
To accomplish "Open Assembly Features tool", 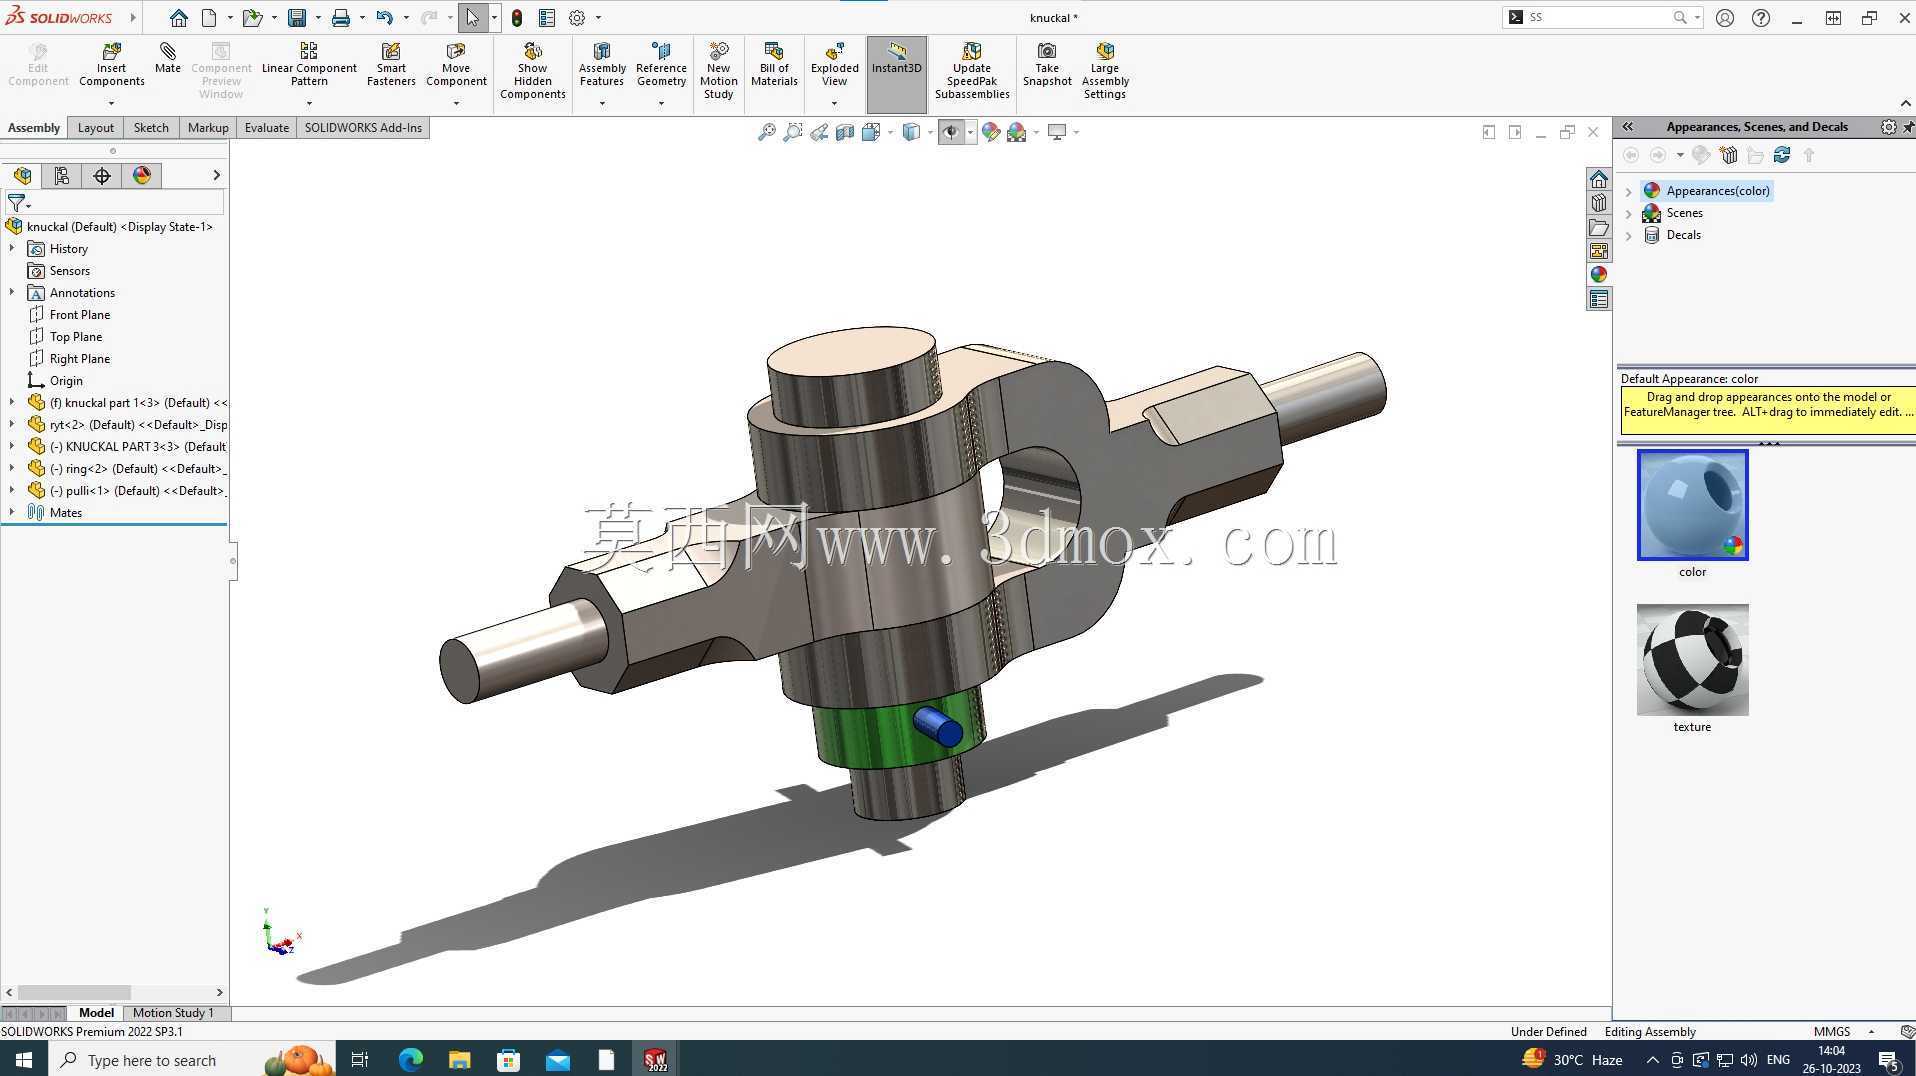I will [602, 65].
